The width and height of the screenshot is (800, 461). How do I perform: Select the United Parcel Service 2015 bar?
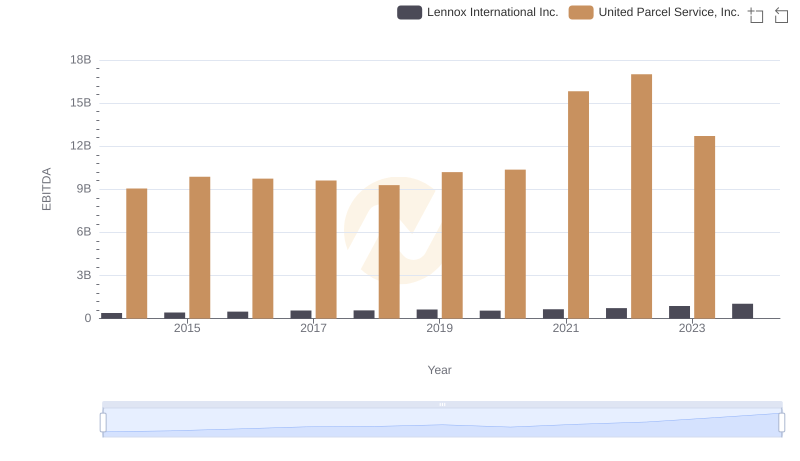(x=199, y=247)
